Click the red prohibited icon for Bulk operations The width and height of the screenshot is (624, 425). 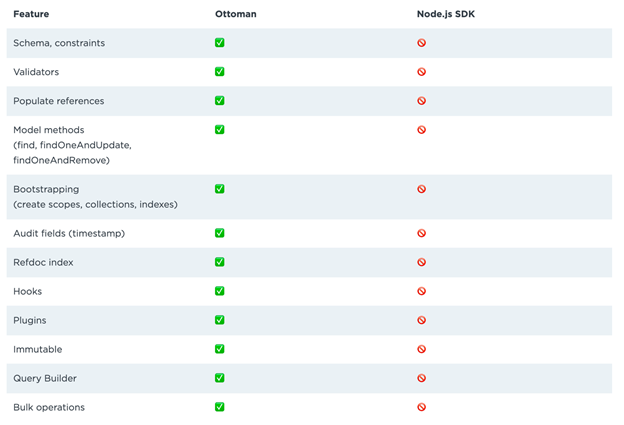pos(421,407)
